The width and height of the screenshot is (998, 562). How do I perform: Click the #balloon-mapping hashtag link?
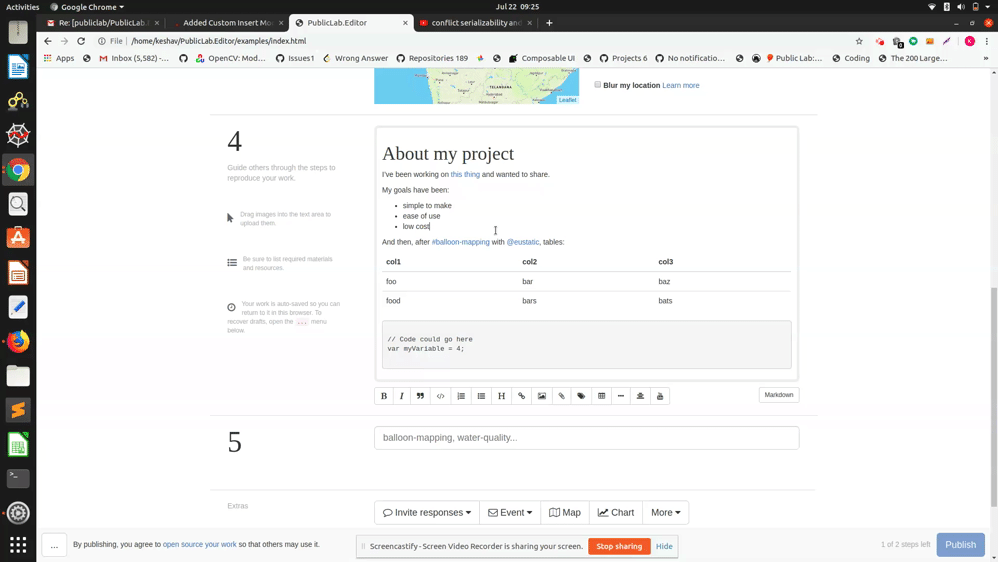pyautogui.click(x=461, y=242)
